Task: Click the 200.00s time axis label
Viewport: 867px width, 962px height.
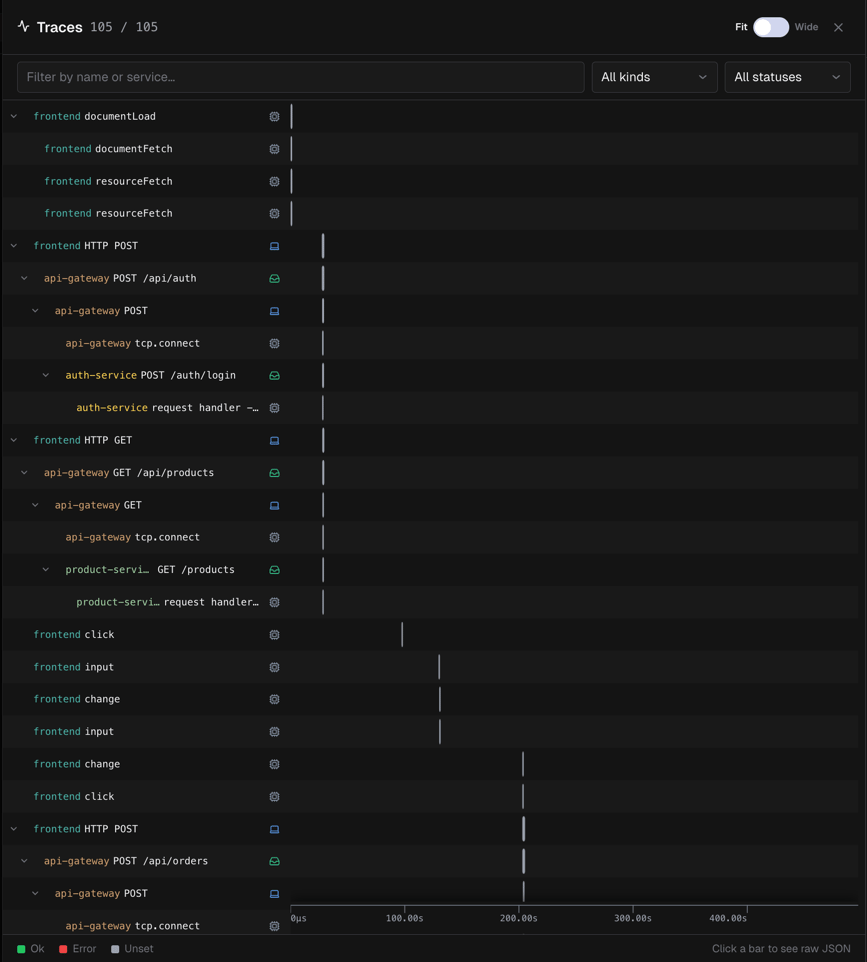Action: point(518,918)
